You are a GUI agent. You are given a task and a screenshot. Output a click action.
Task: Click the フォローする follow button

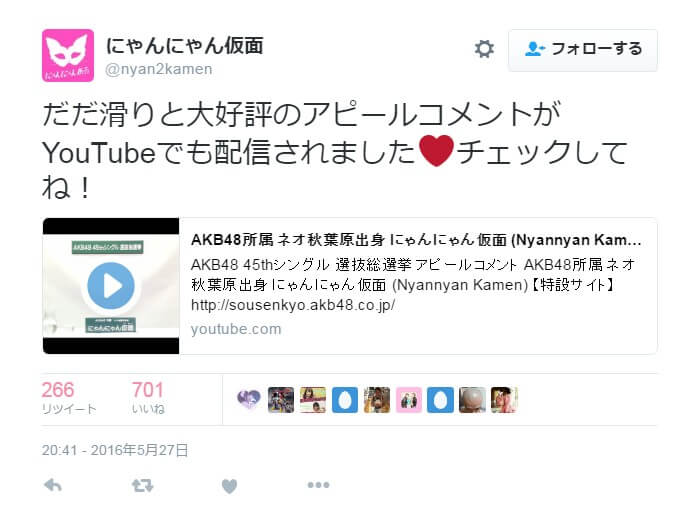click(x=583, y=50)
